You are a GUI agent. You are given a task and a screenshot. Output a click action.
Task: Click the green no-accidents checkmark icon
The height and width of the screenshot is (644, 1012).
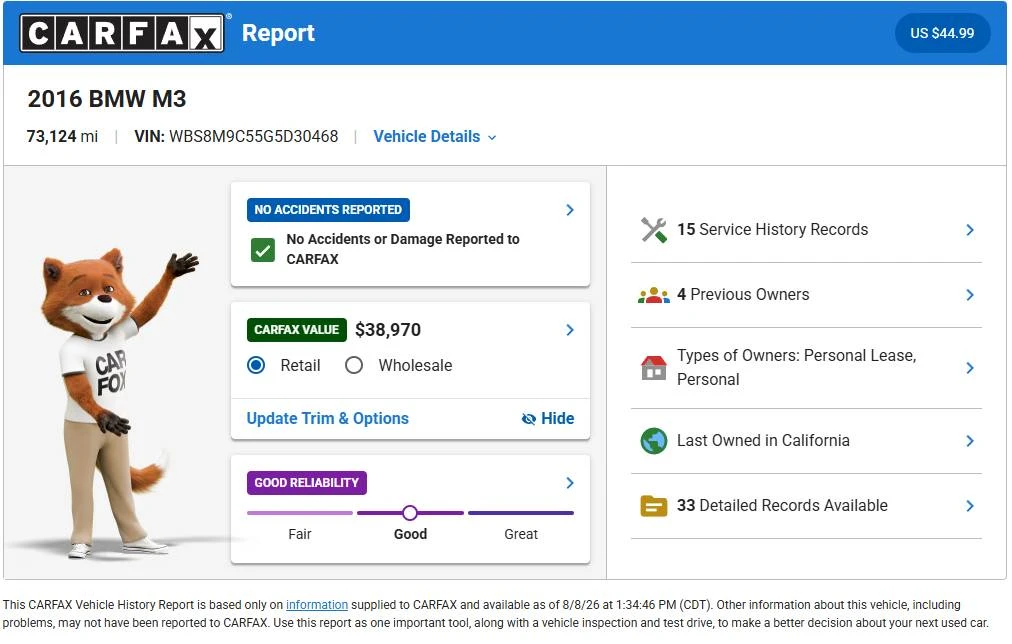[263, 250]
